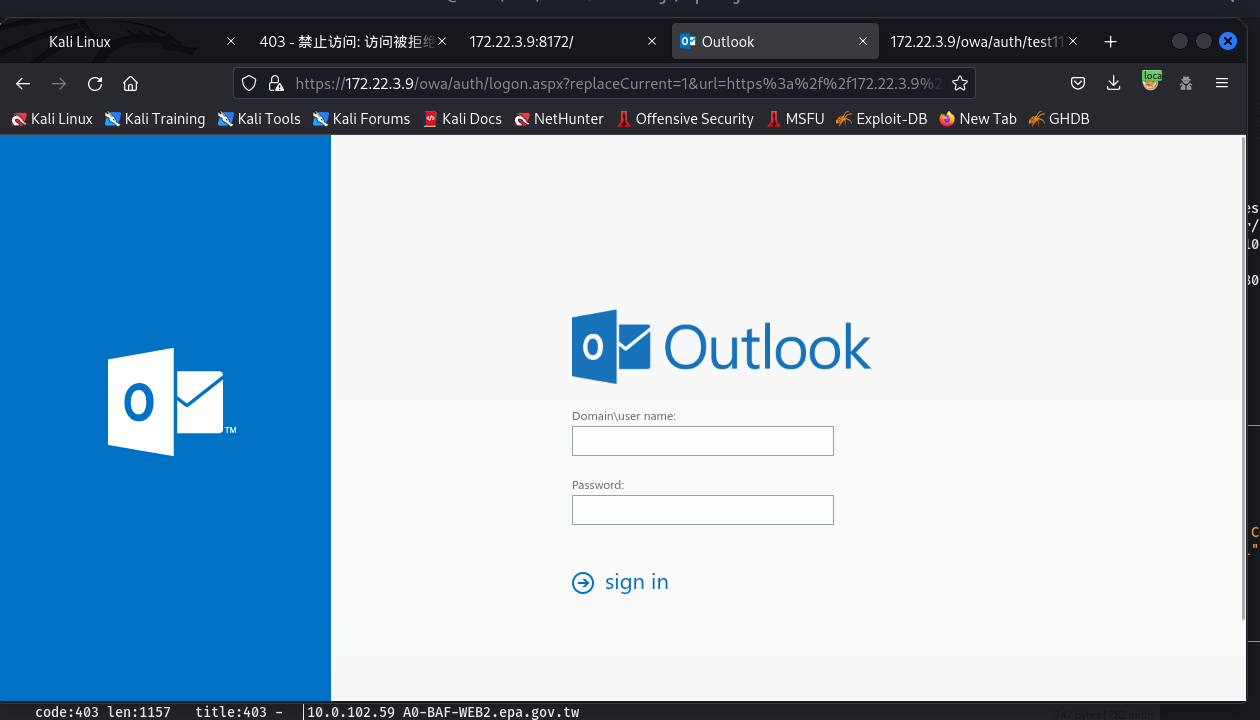Go back to the previous page

[23, 84]
